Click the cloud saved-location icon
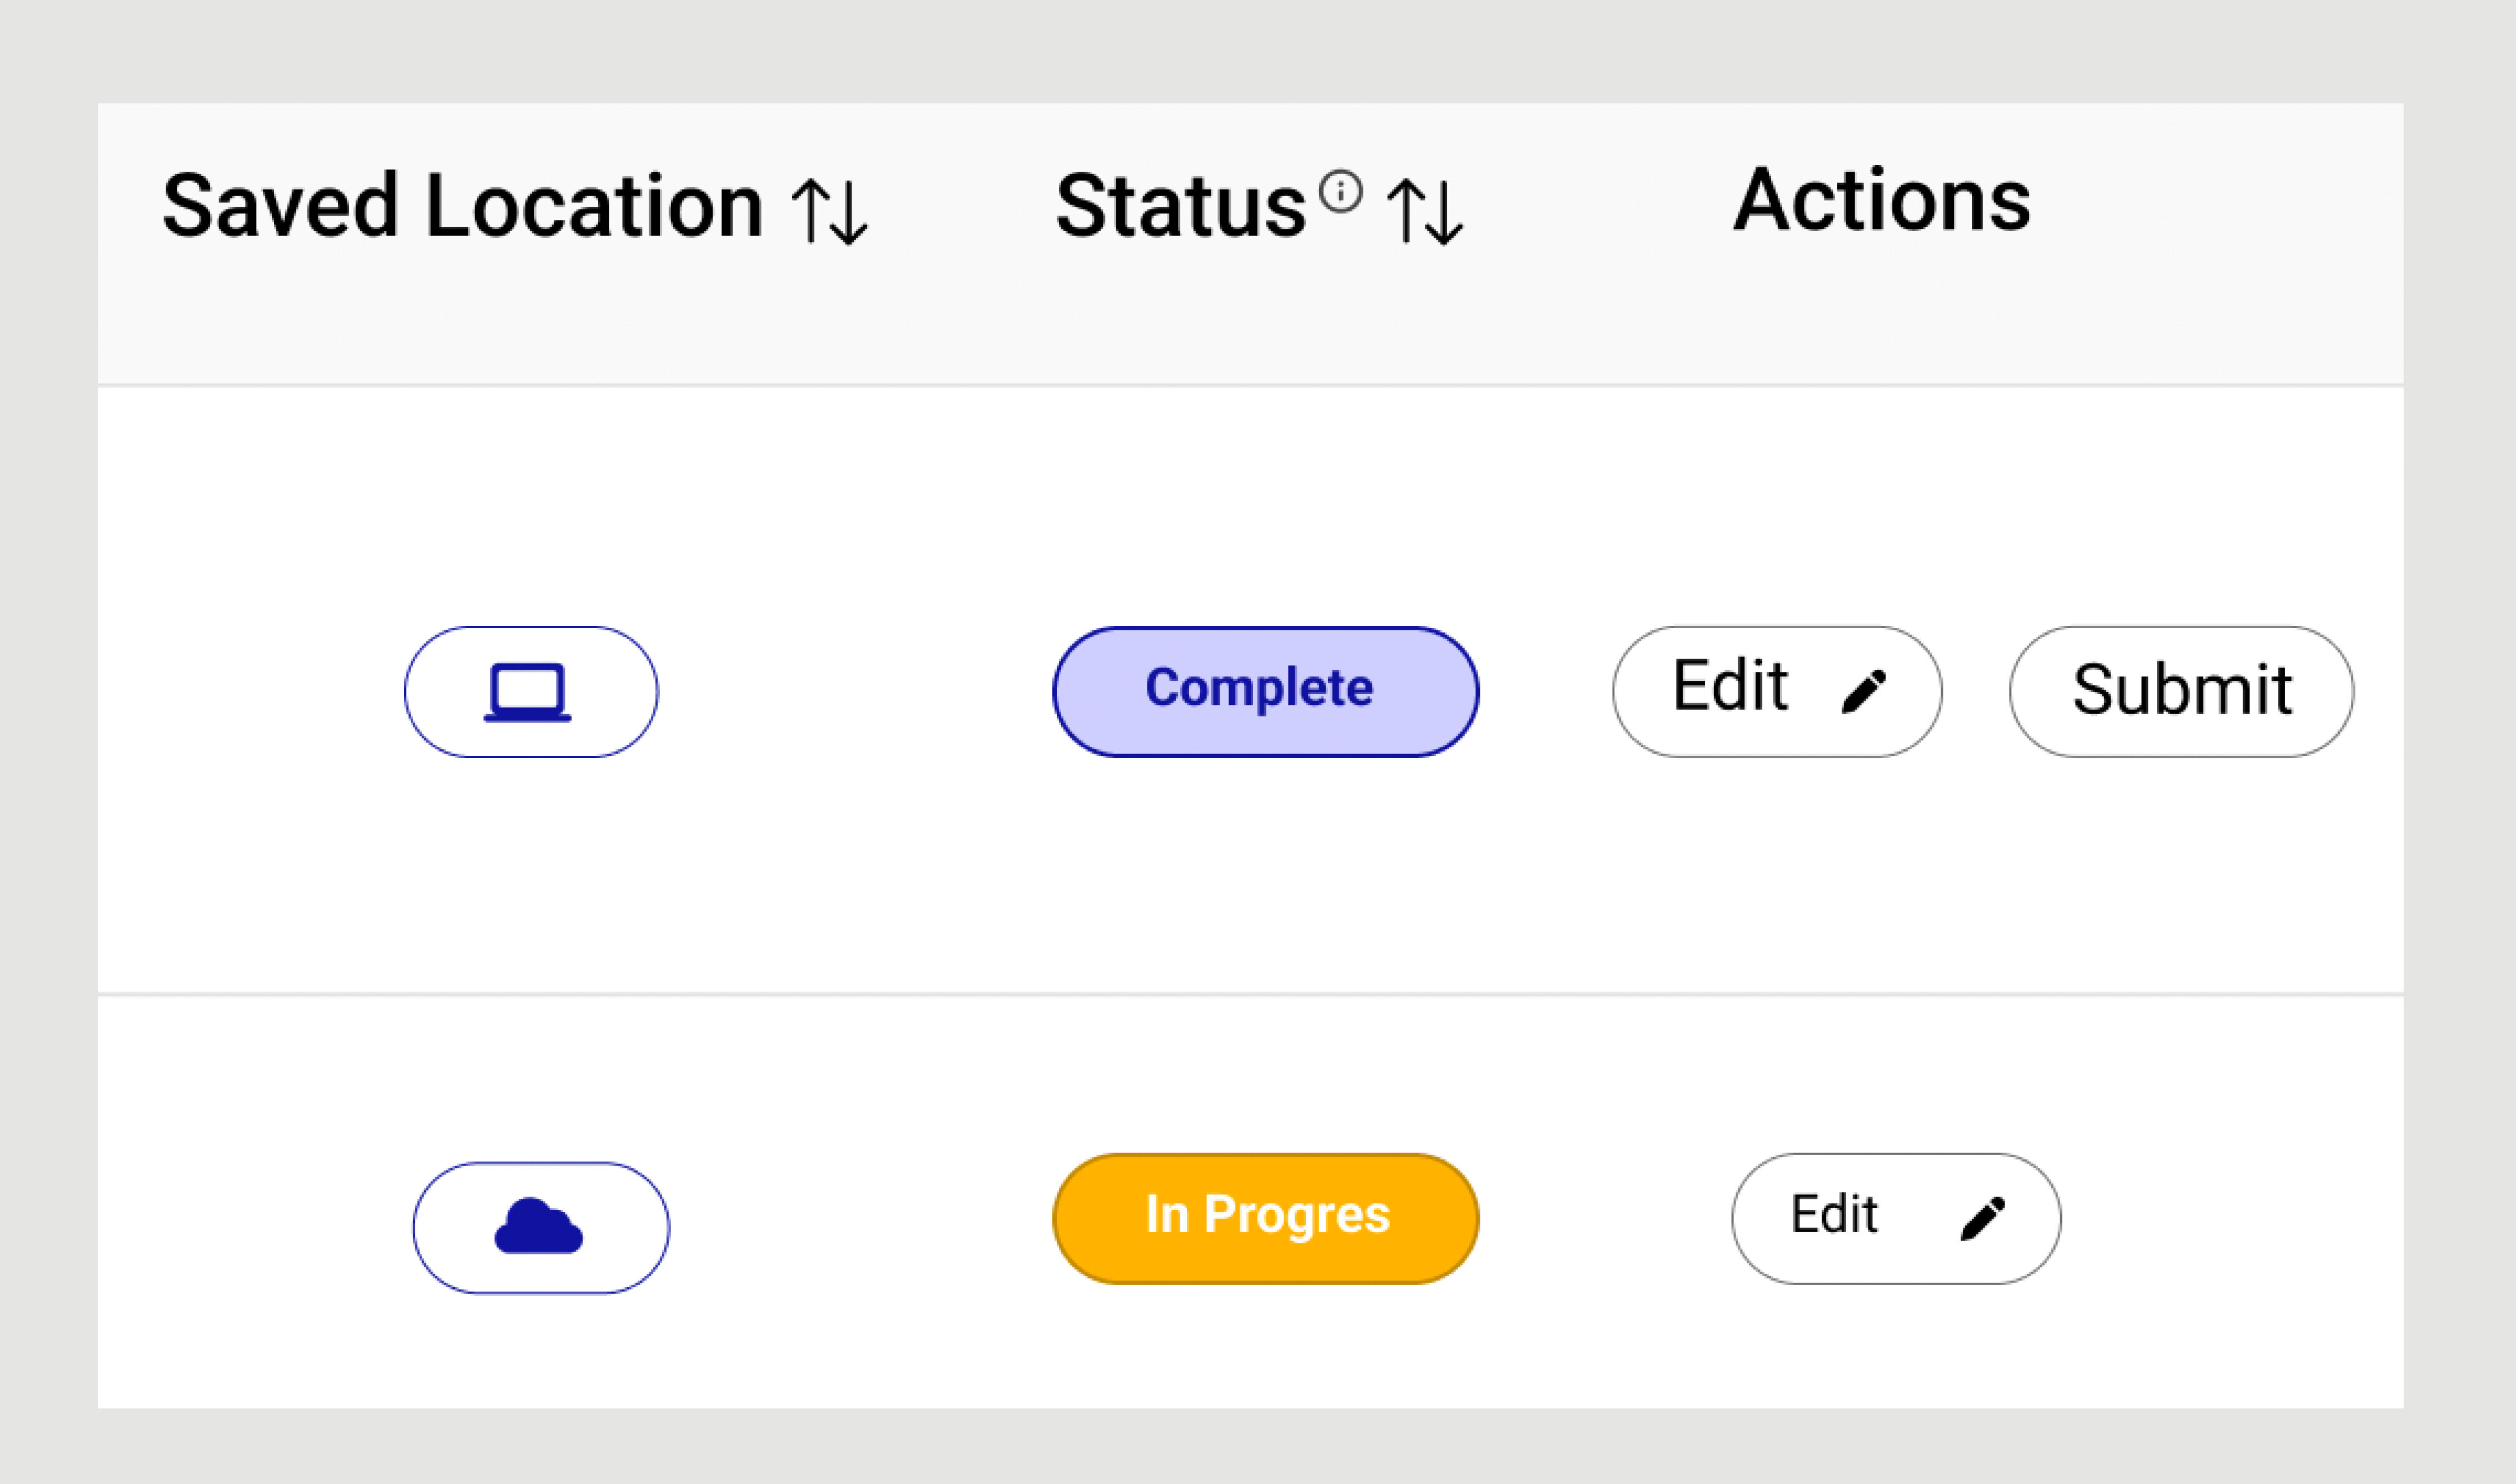This screenshot has width=2516, height=1484. [539, 1226]
